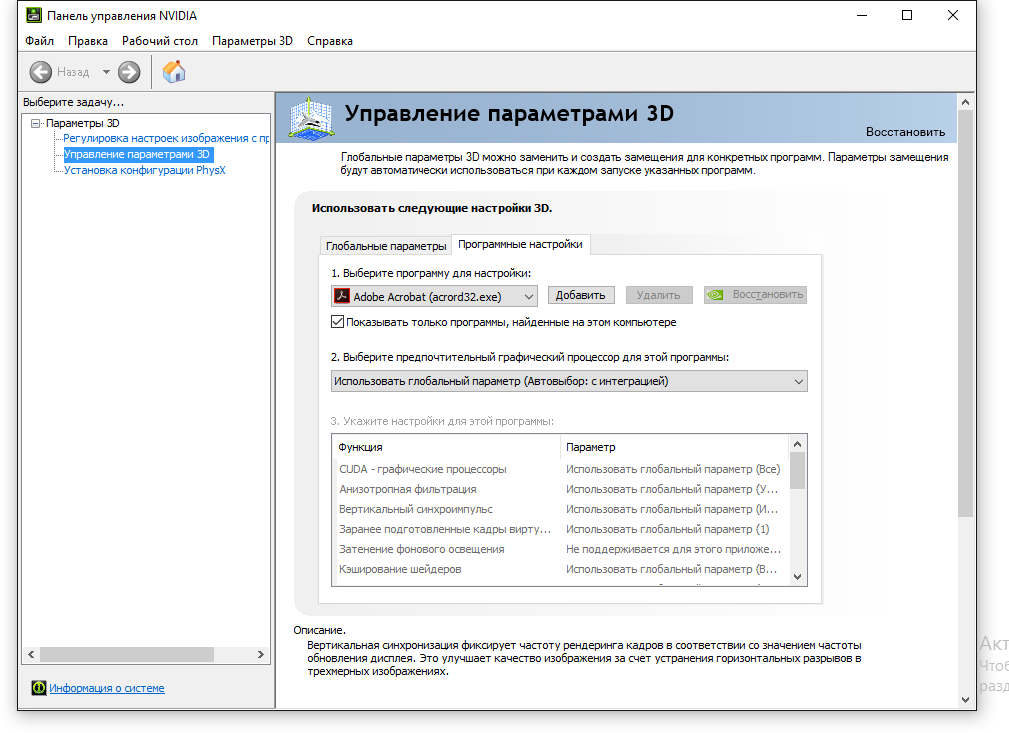This screenshot has height=733, width=1009.
Task: Toggle 'Показывать только программы' checkbox
Action: point(337,322)
